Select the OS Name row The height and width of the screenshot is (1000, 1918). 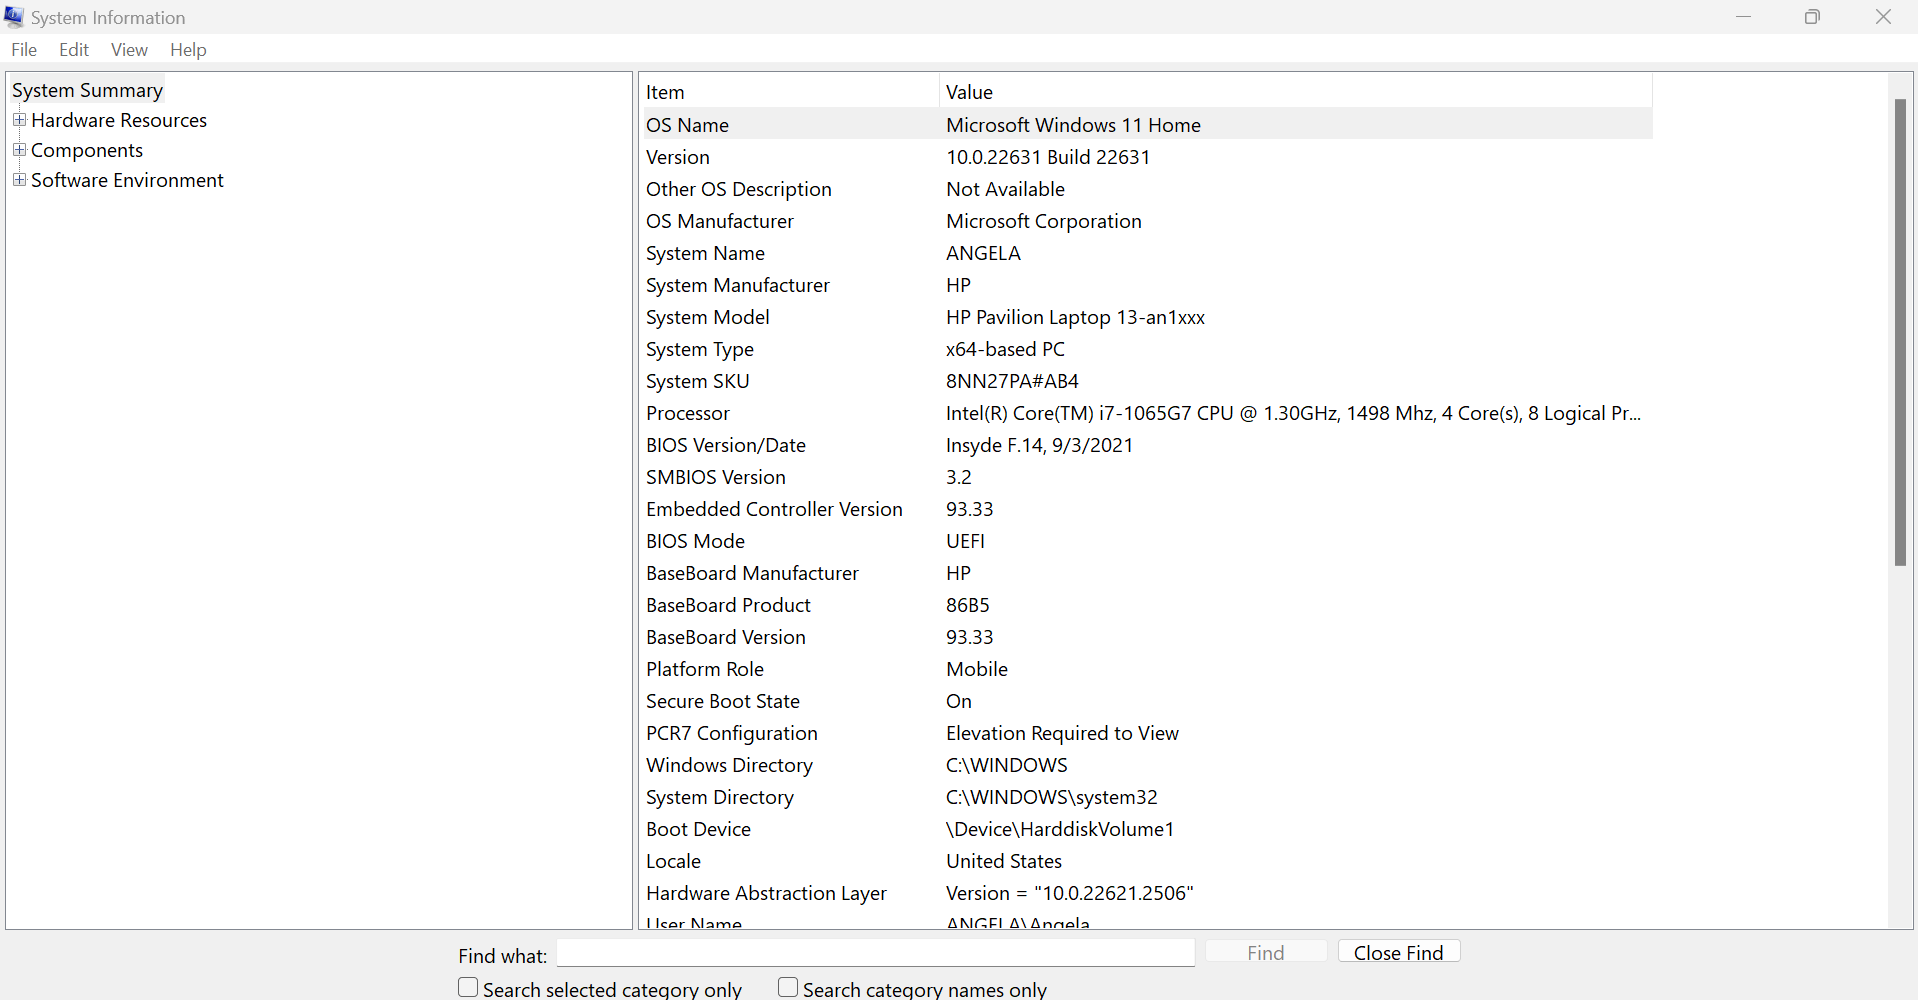1146,125
